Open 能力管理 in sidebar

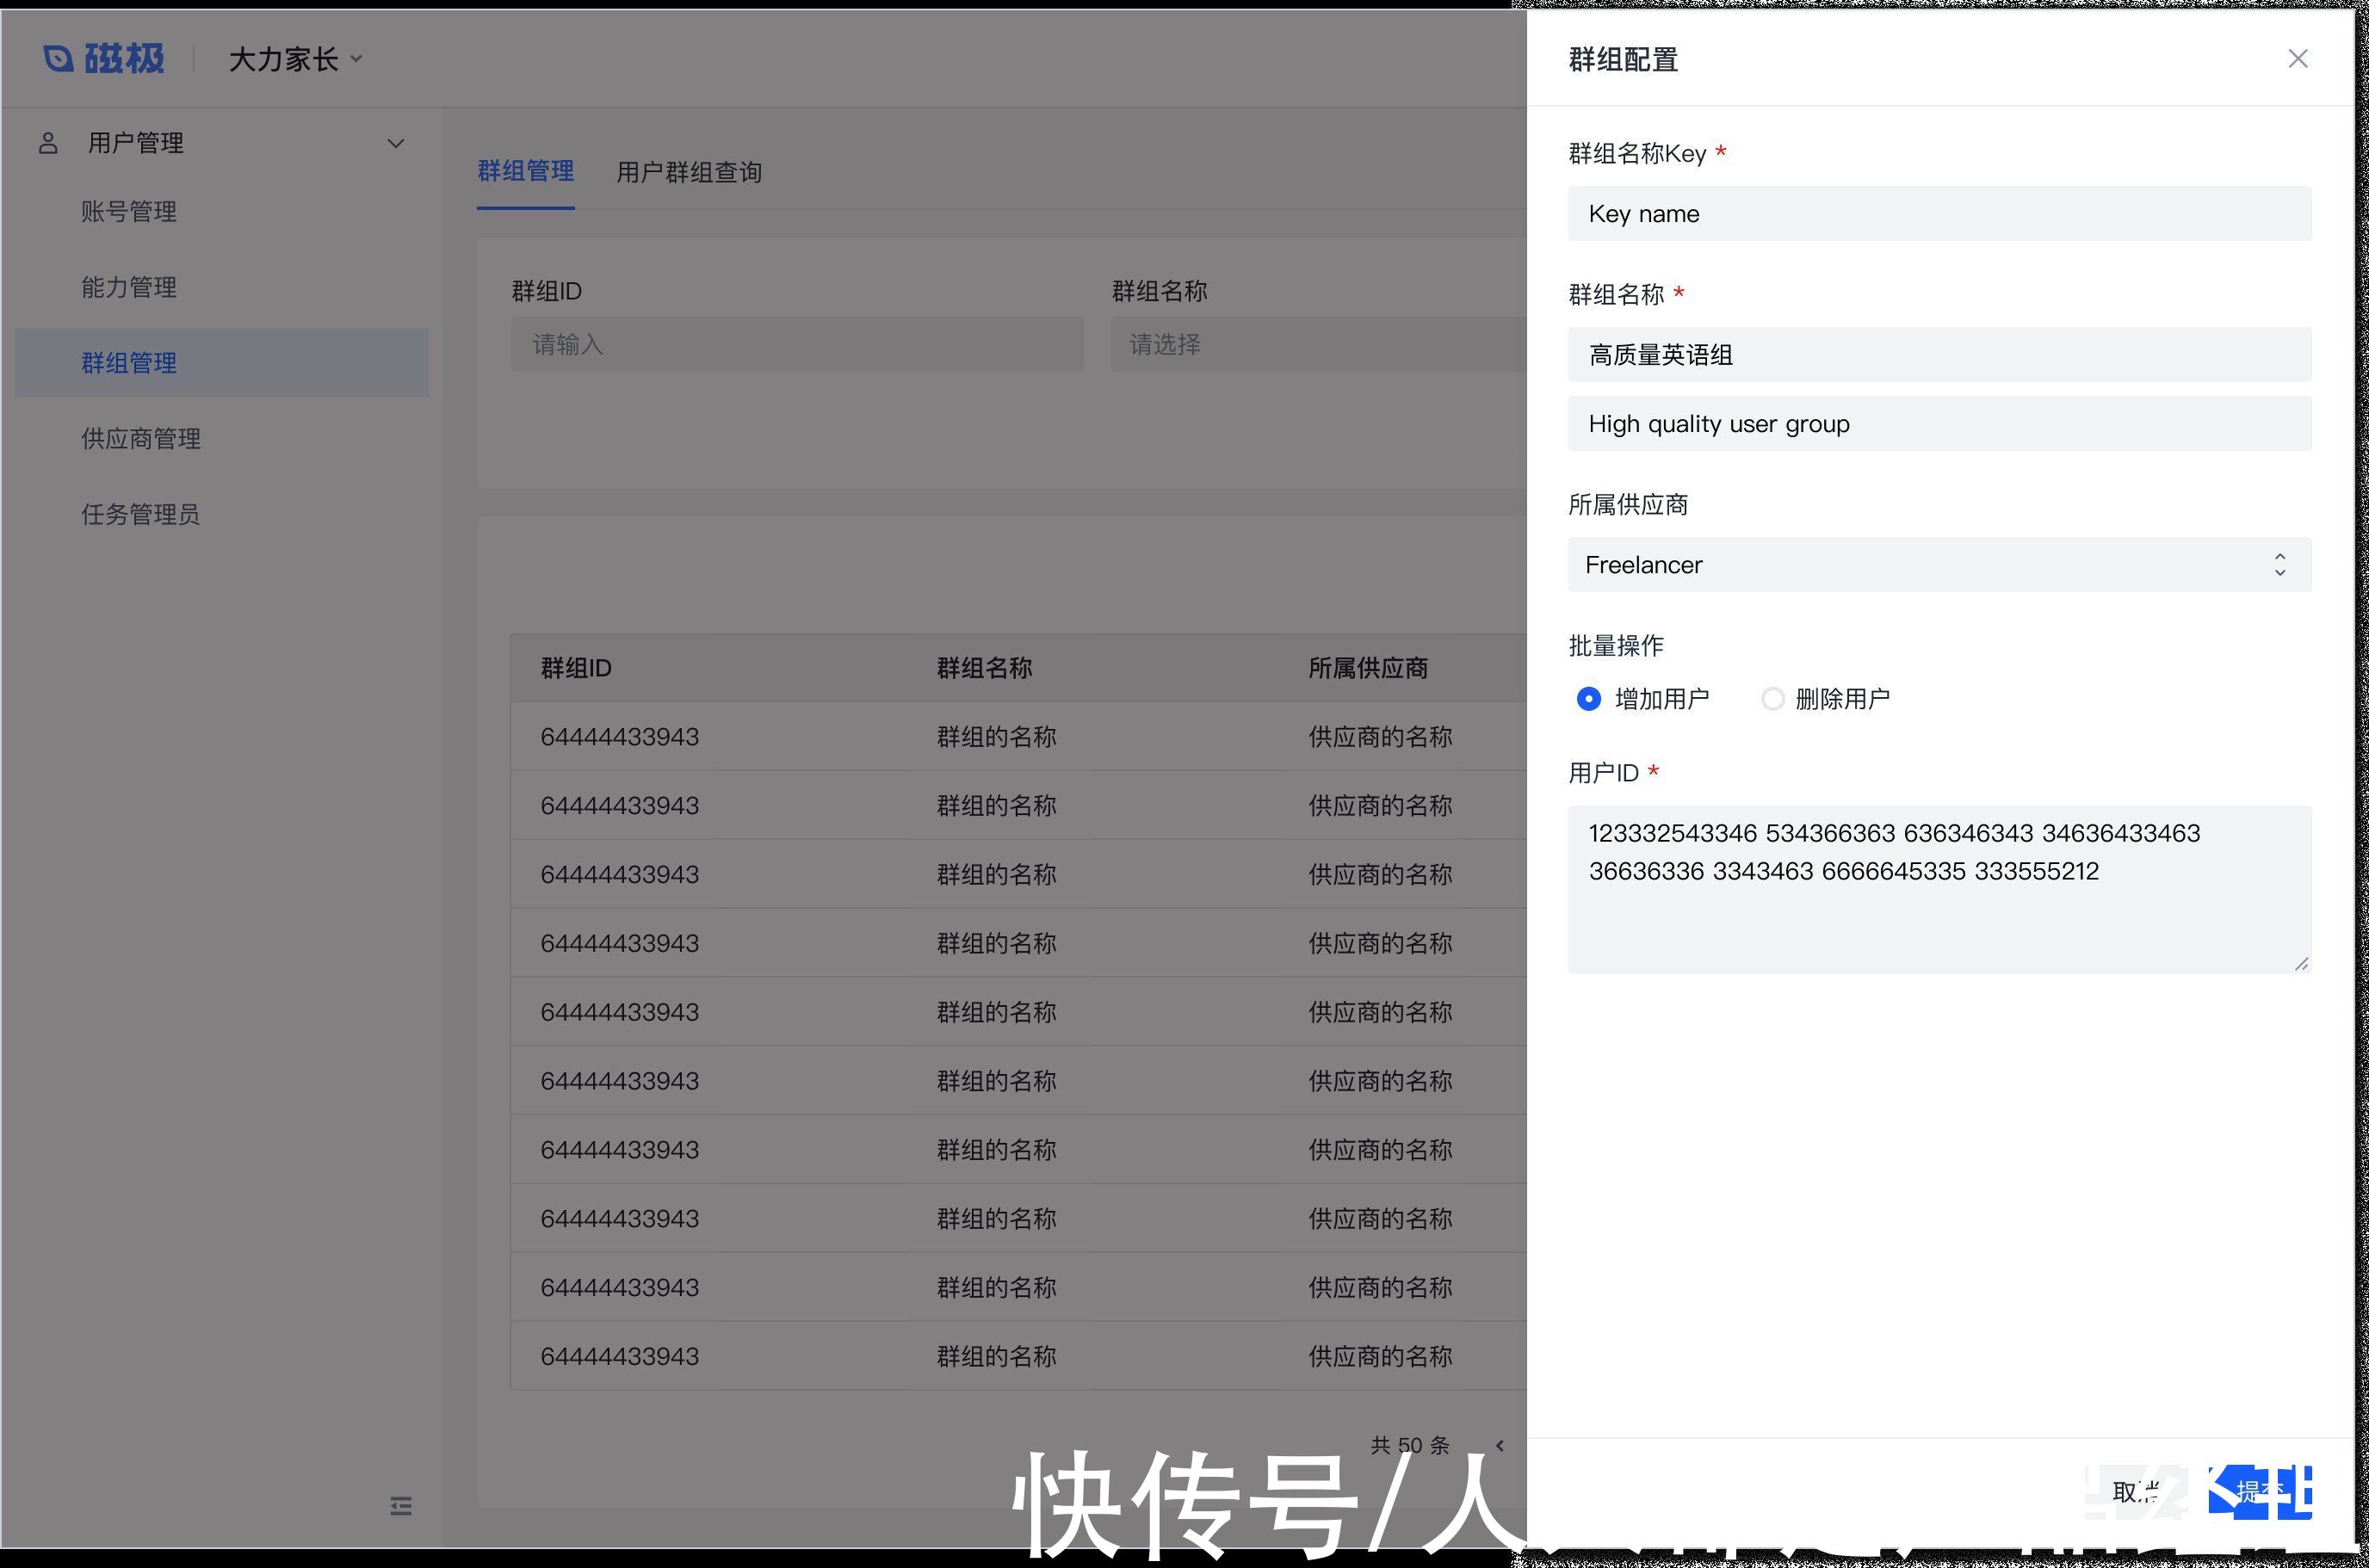click(129, 288)
